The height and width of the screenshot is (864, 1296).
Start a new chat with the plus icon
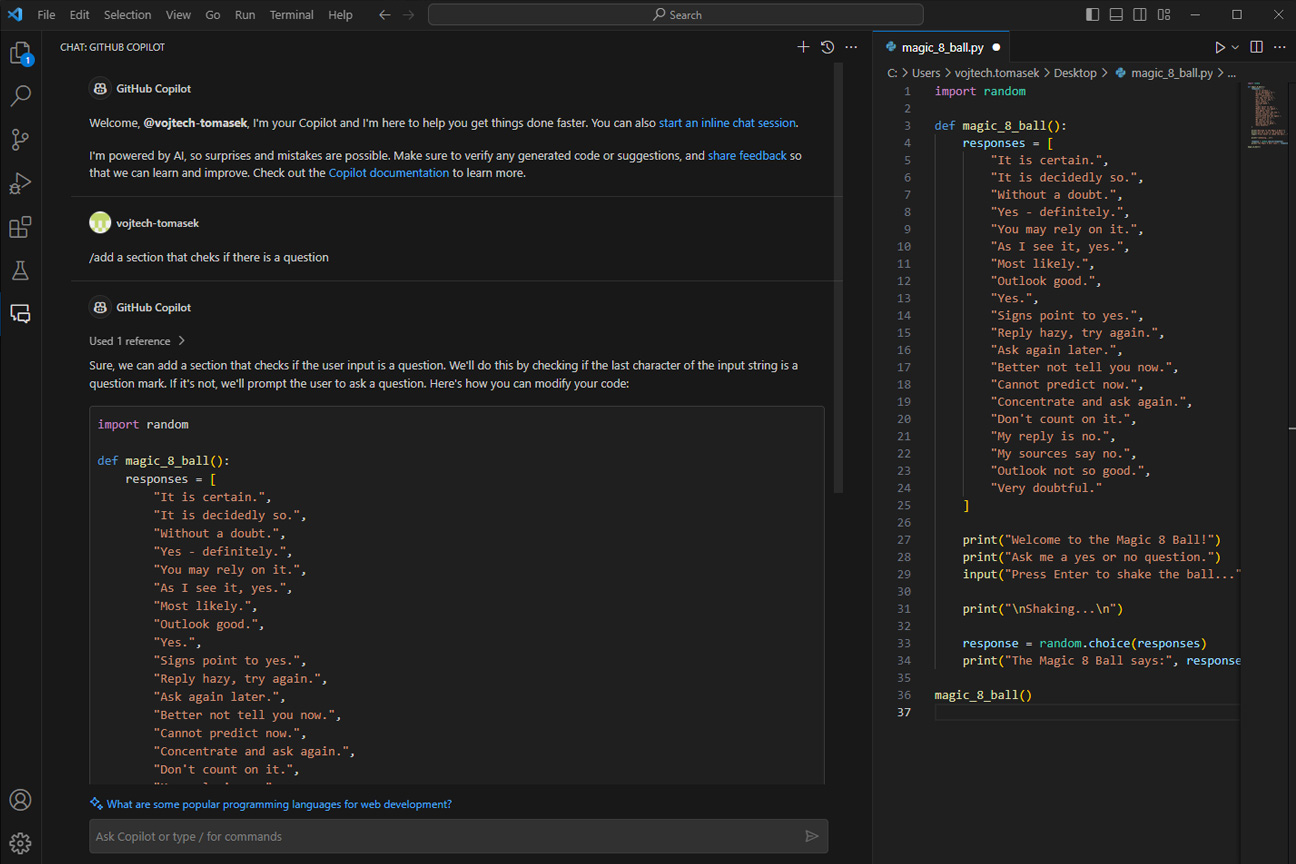coord(803,47)
